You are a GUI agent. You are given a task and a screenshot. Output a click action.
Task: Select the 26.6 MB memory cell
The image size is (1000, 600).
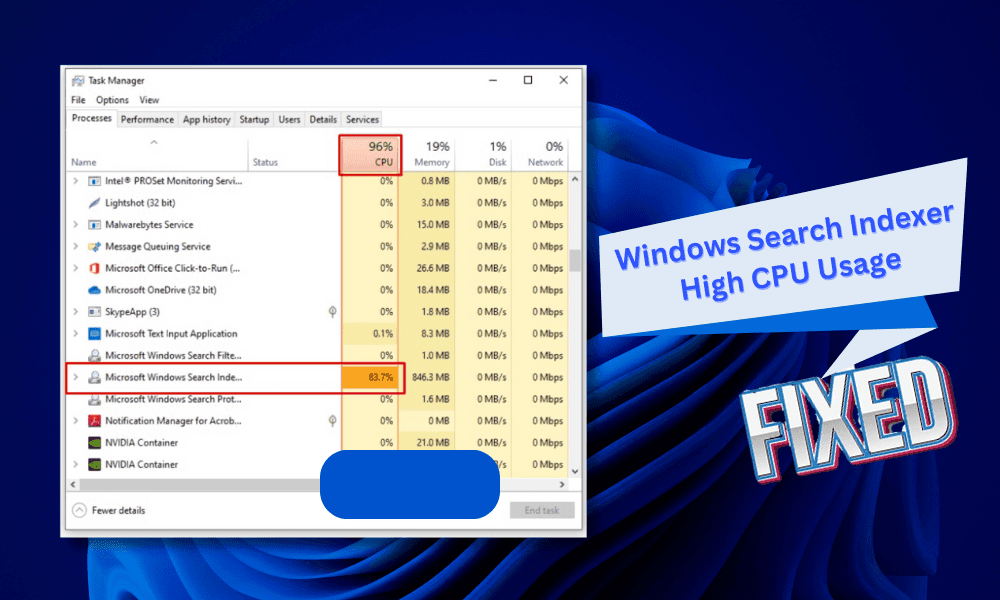point(427,268)
